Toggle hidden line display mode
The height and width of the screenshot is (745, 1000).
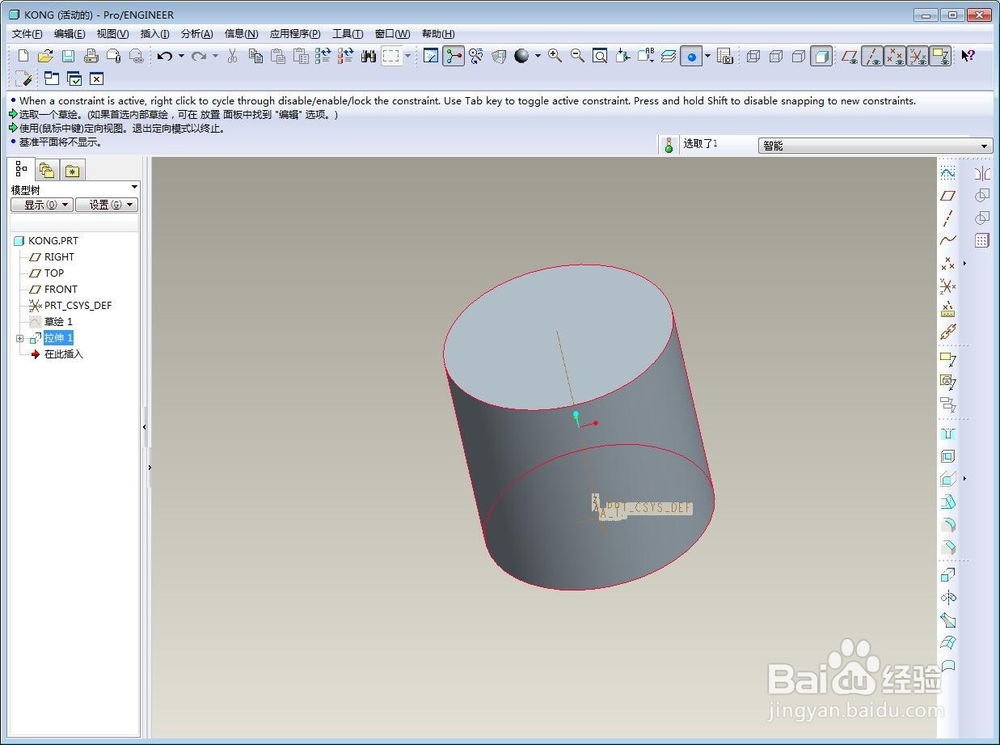tap(776, 56)
